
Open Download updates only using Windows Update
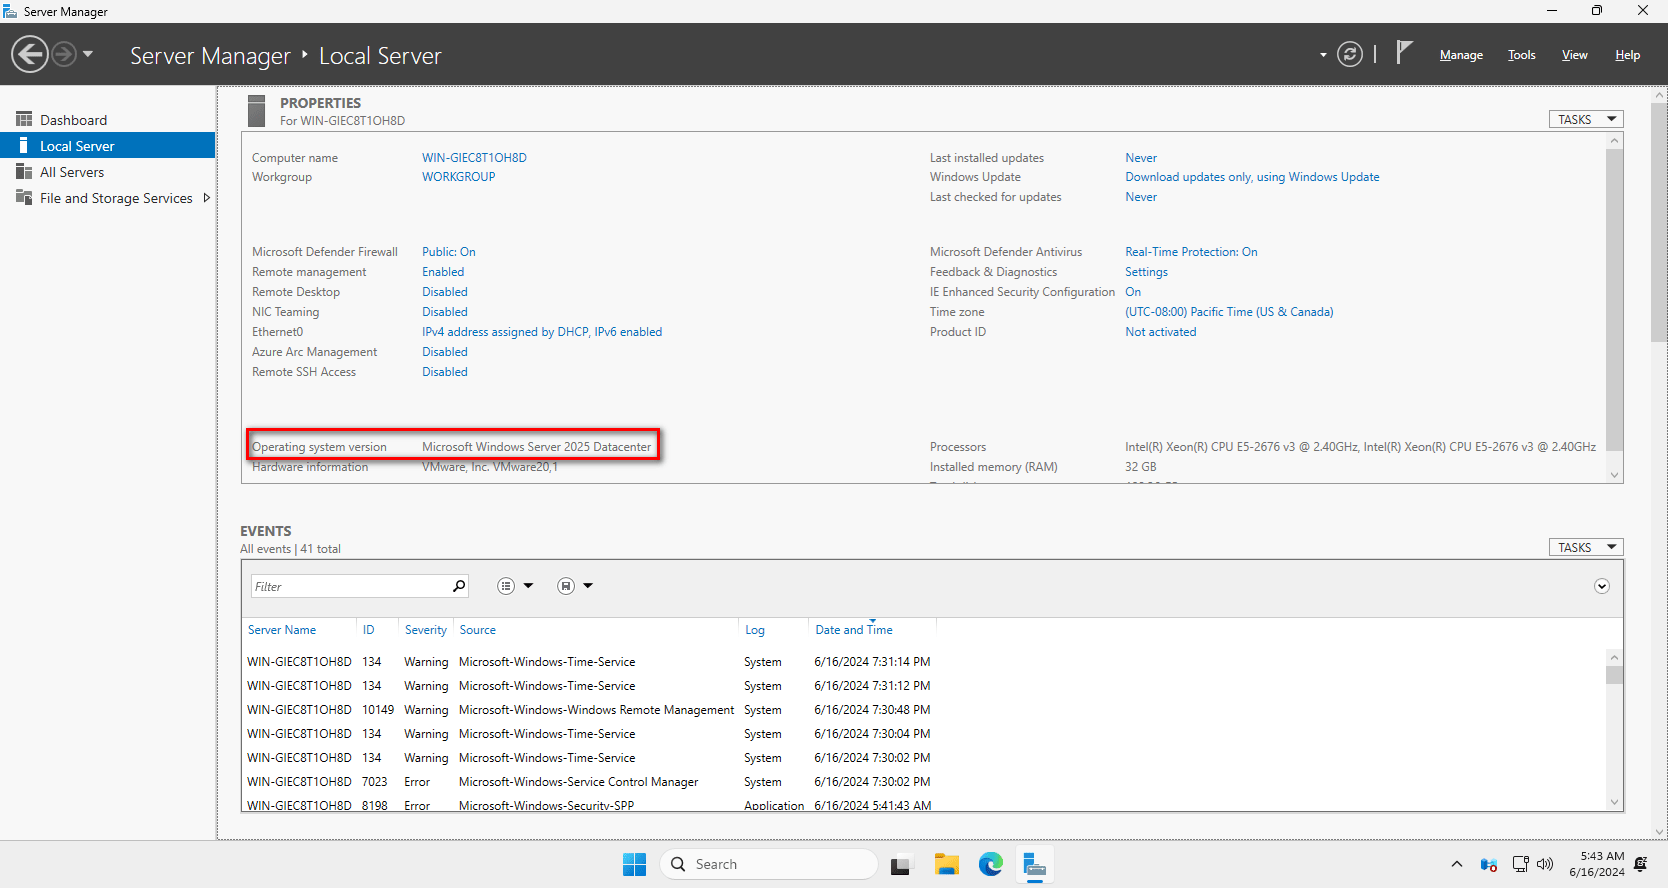[x=1252, y=177]
